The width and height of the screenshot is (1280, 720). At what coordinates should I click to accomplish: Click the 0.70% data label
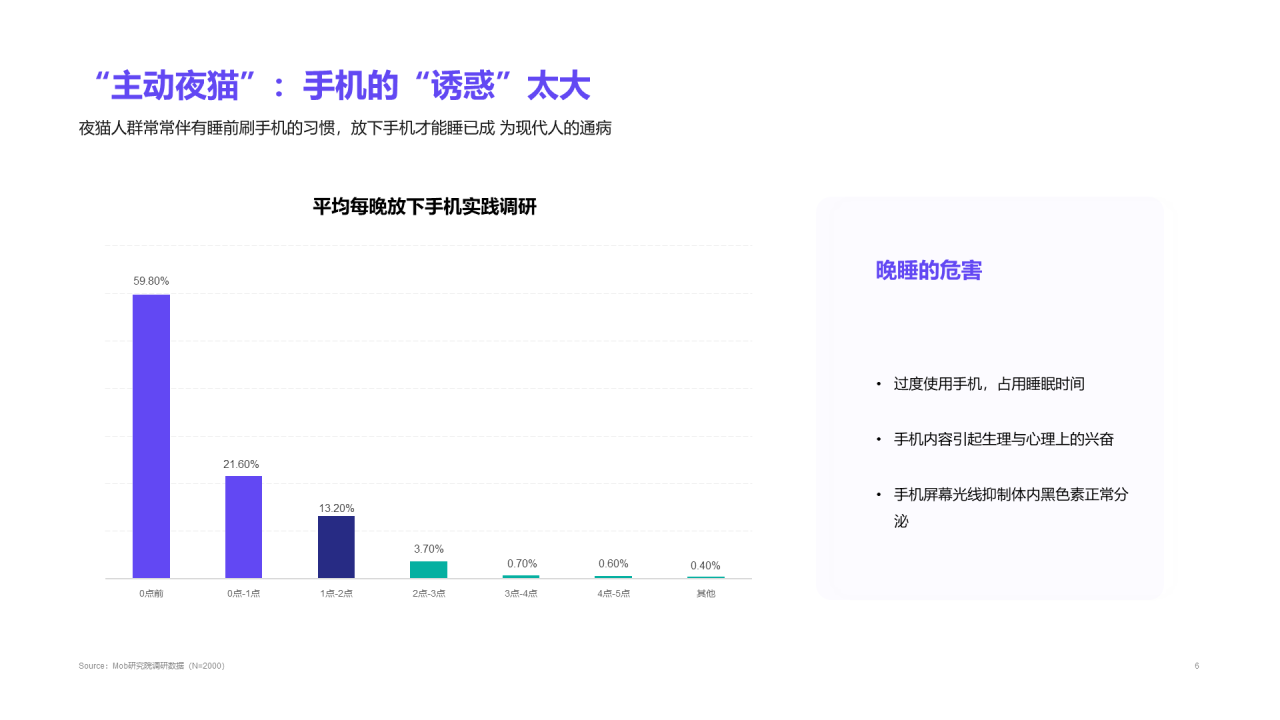click(x=522, y=564)
